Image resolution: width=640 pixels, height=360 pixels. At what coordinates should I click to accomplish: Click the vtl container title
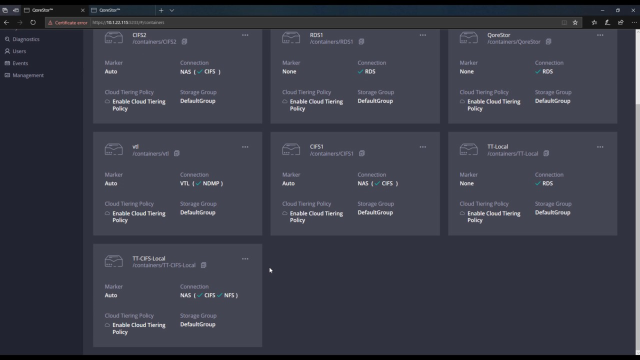(136, 147)
